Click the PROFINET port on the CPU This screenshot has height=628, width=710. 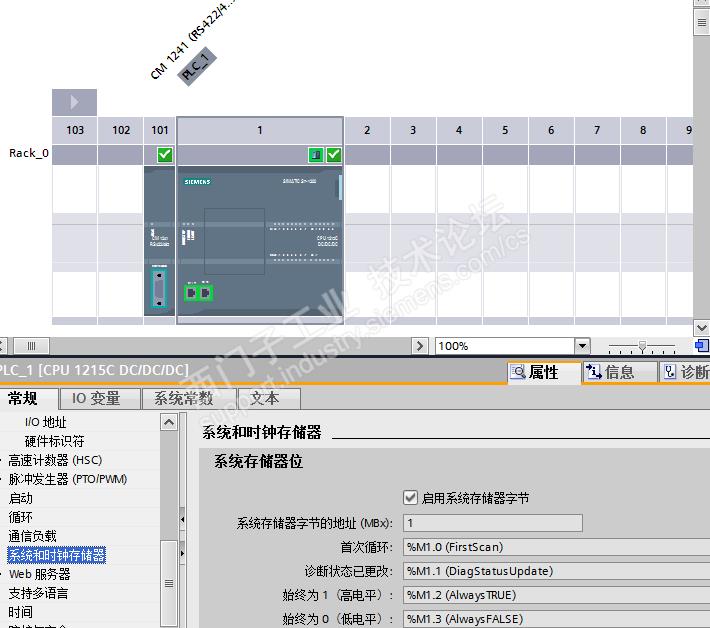point(198,293)
